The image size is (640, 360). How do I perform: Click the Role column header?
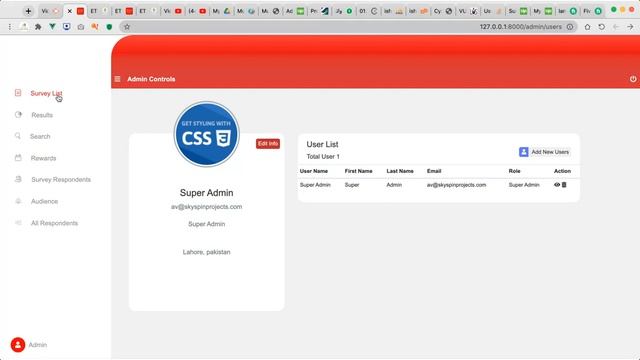(x=514, y=171)
